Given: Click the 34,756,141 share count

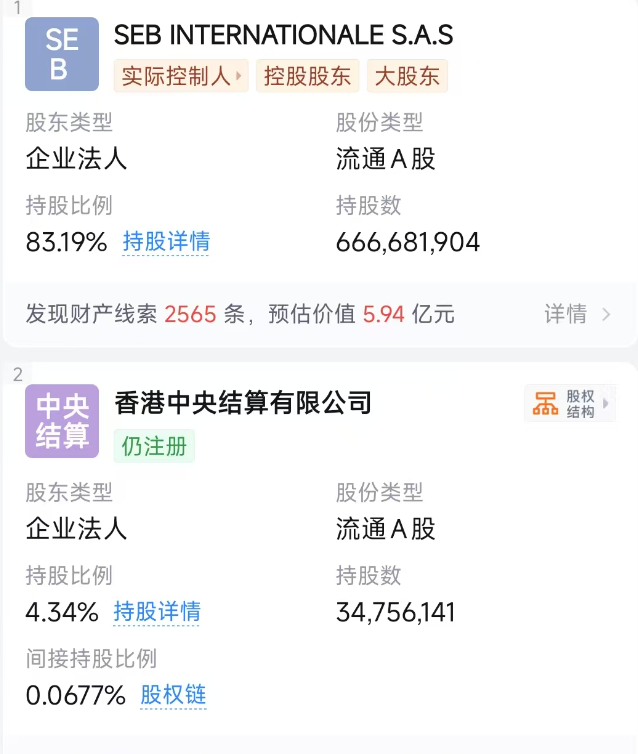Looking at the screenshot, I should [396, 612].
